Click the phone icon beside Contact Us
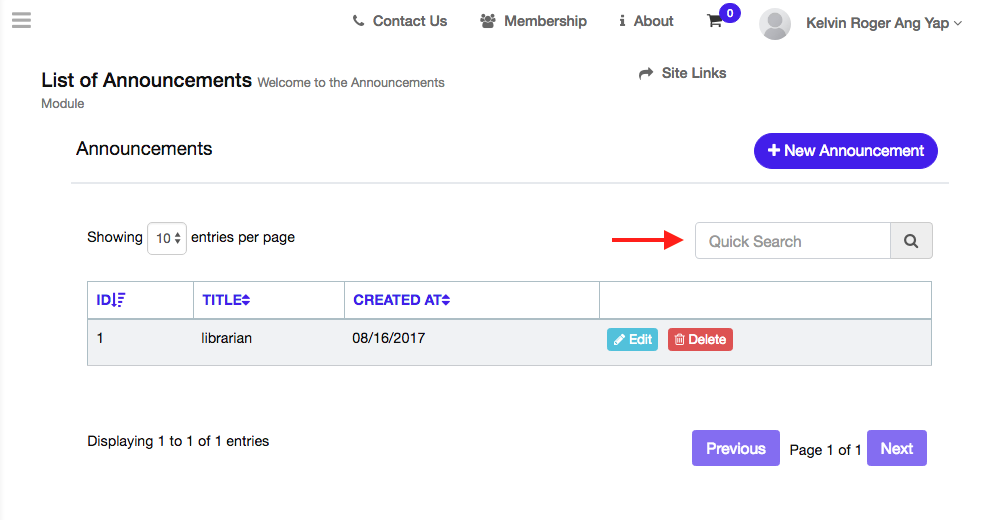1008x520 pixels. point(359,21)
